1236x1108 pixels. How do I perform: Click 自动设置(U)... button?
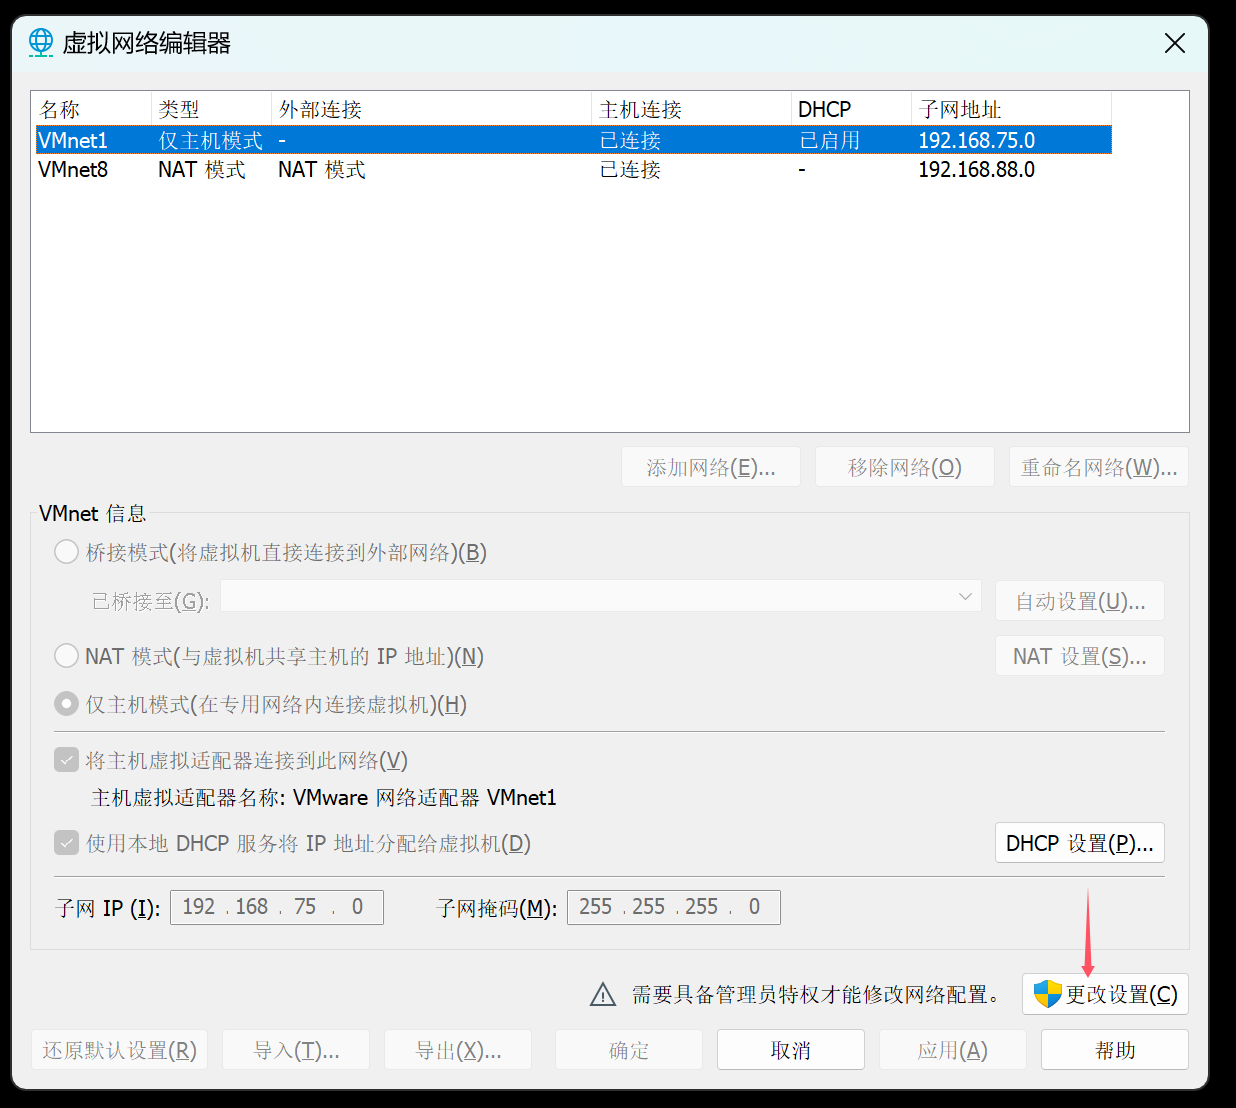click(x=1080, y=601)
